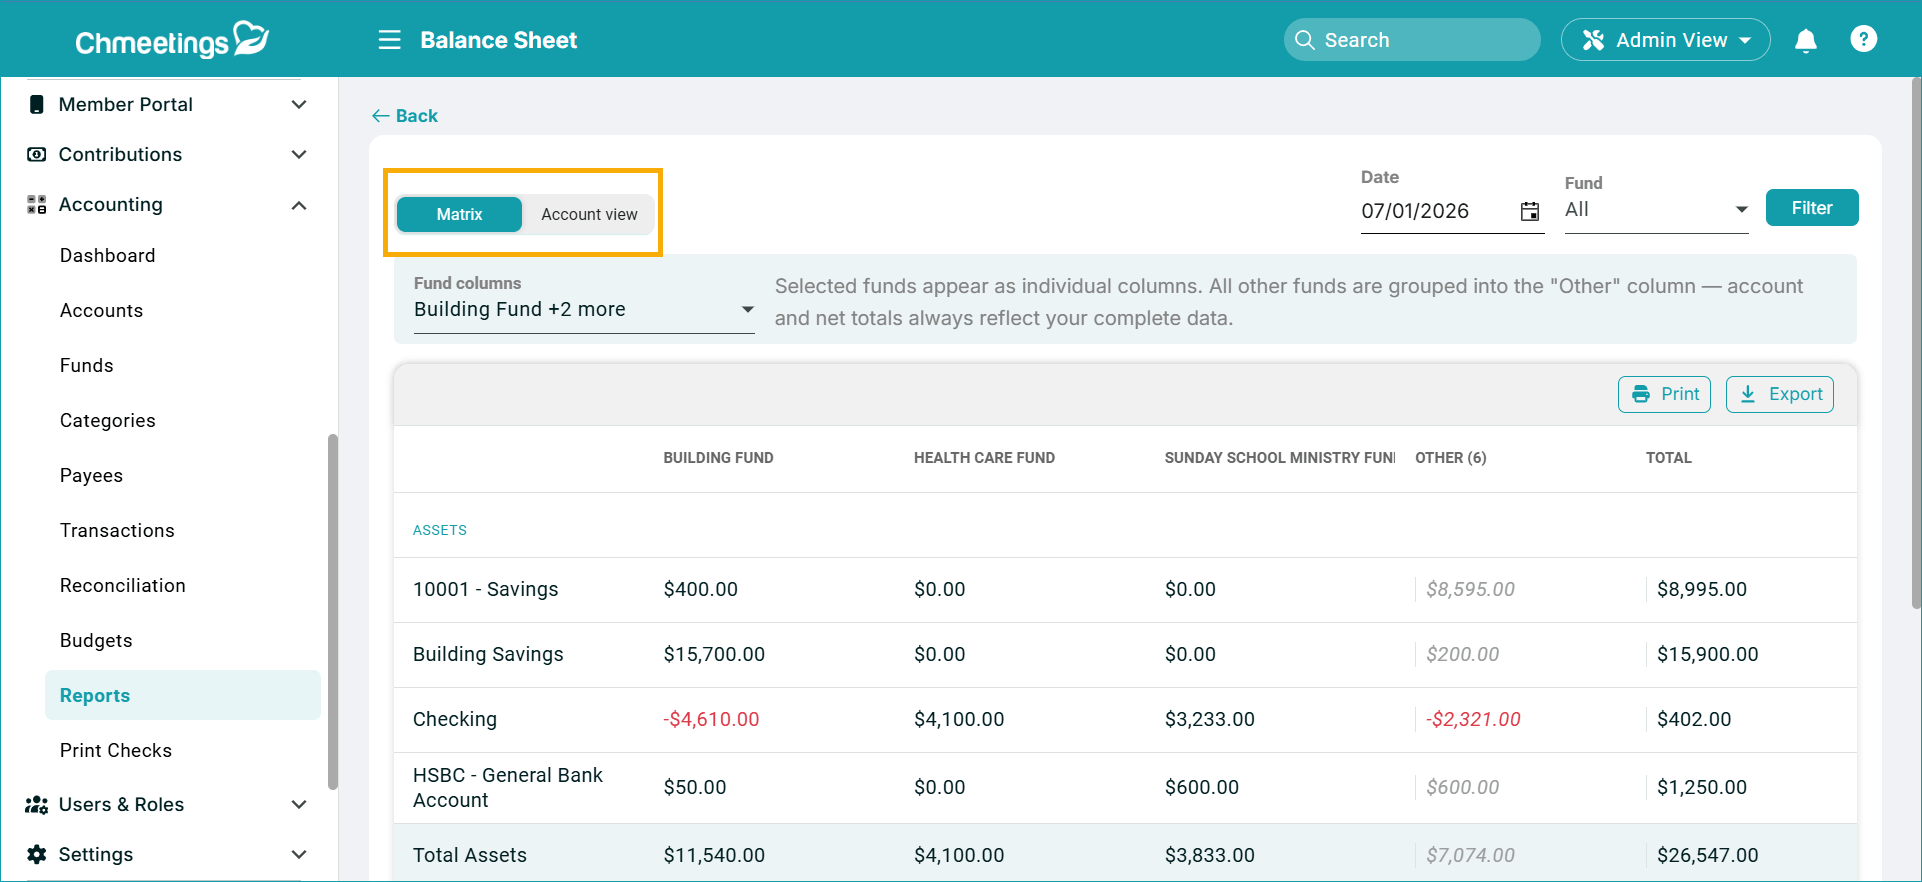Open the help question mark icon
This screenshot has width=1922, height=882.
click(x=1863, y=39)
